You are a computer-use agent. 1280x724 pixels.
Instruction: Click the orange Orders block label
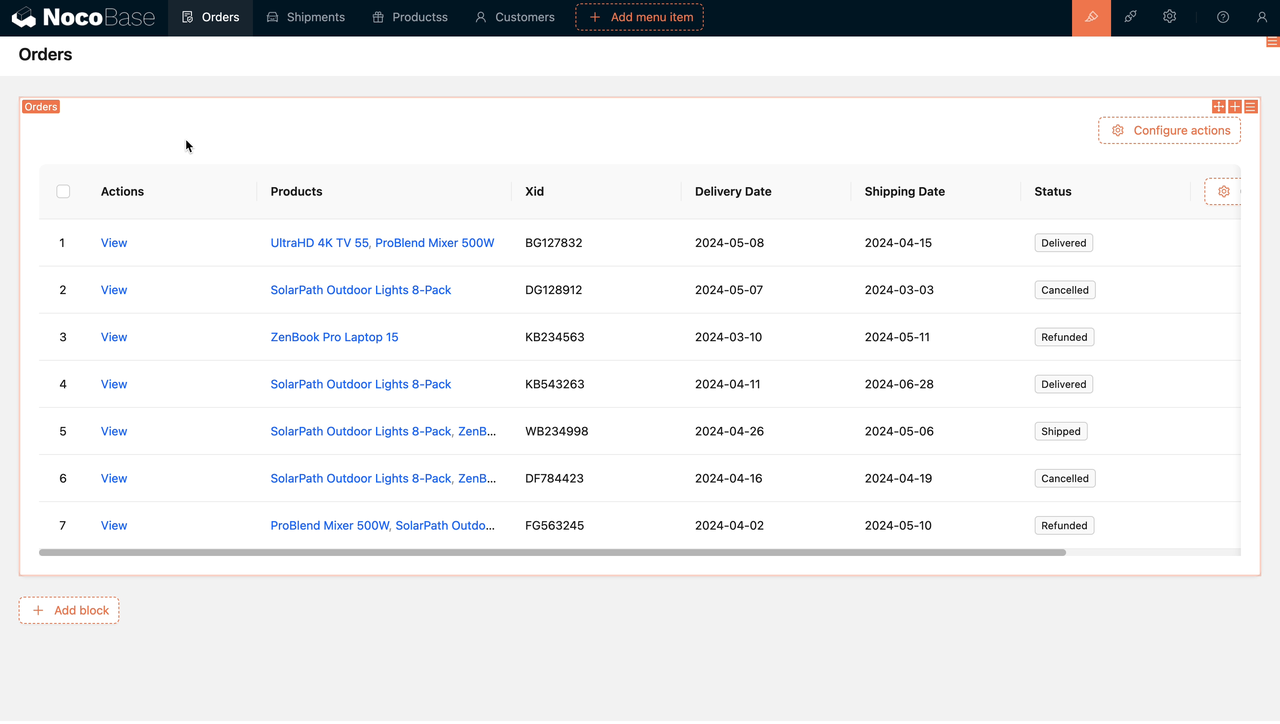pyautogui.click(x=41, y=107)
